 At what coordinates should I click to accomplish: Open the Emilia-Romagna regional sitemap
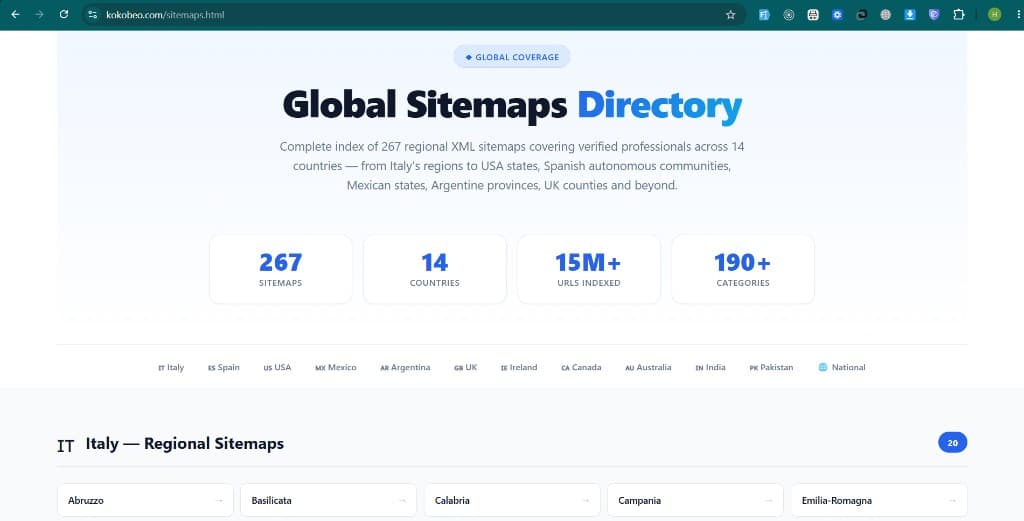pyautogui.click(x=879, y=501)
